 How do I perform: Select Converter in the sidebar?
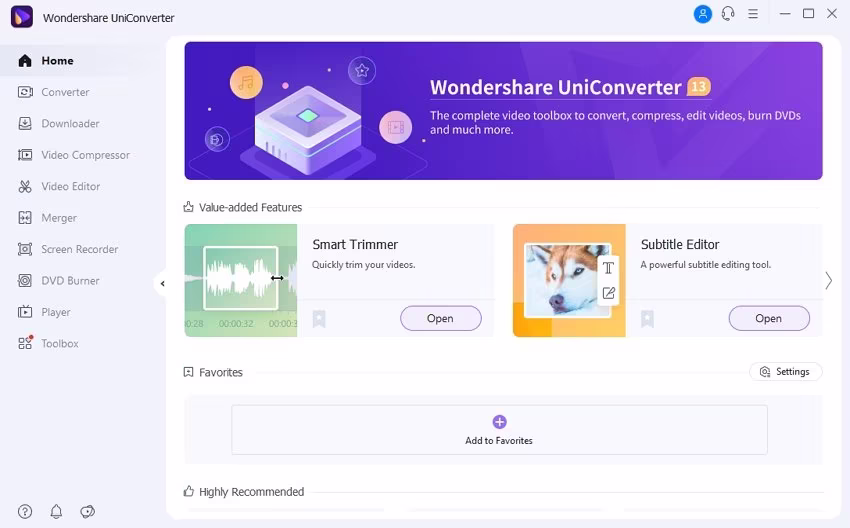(65, 92)
